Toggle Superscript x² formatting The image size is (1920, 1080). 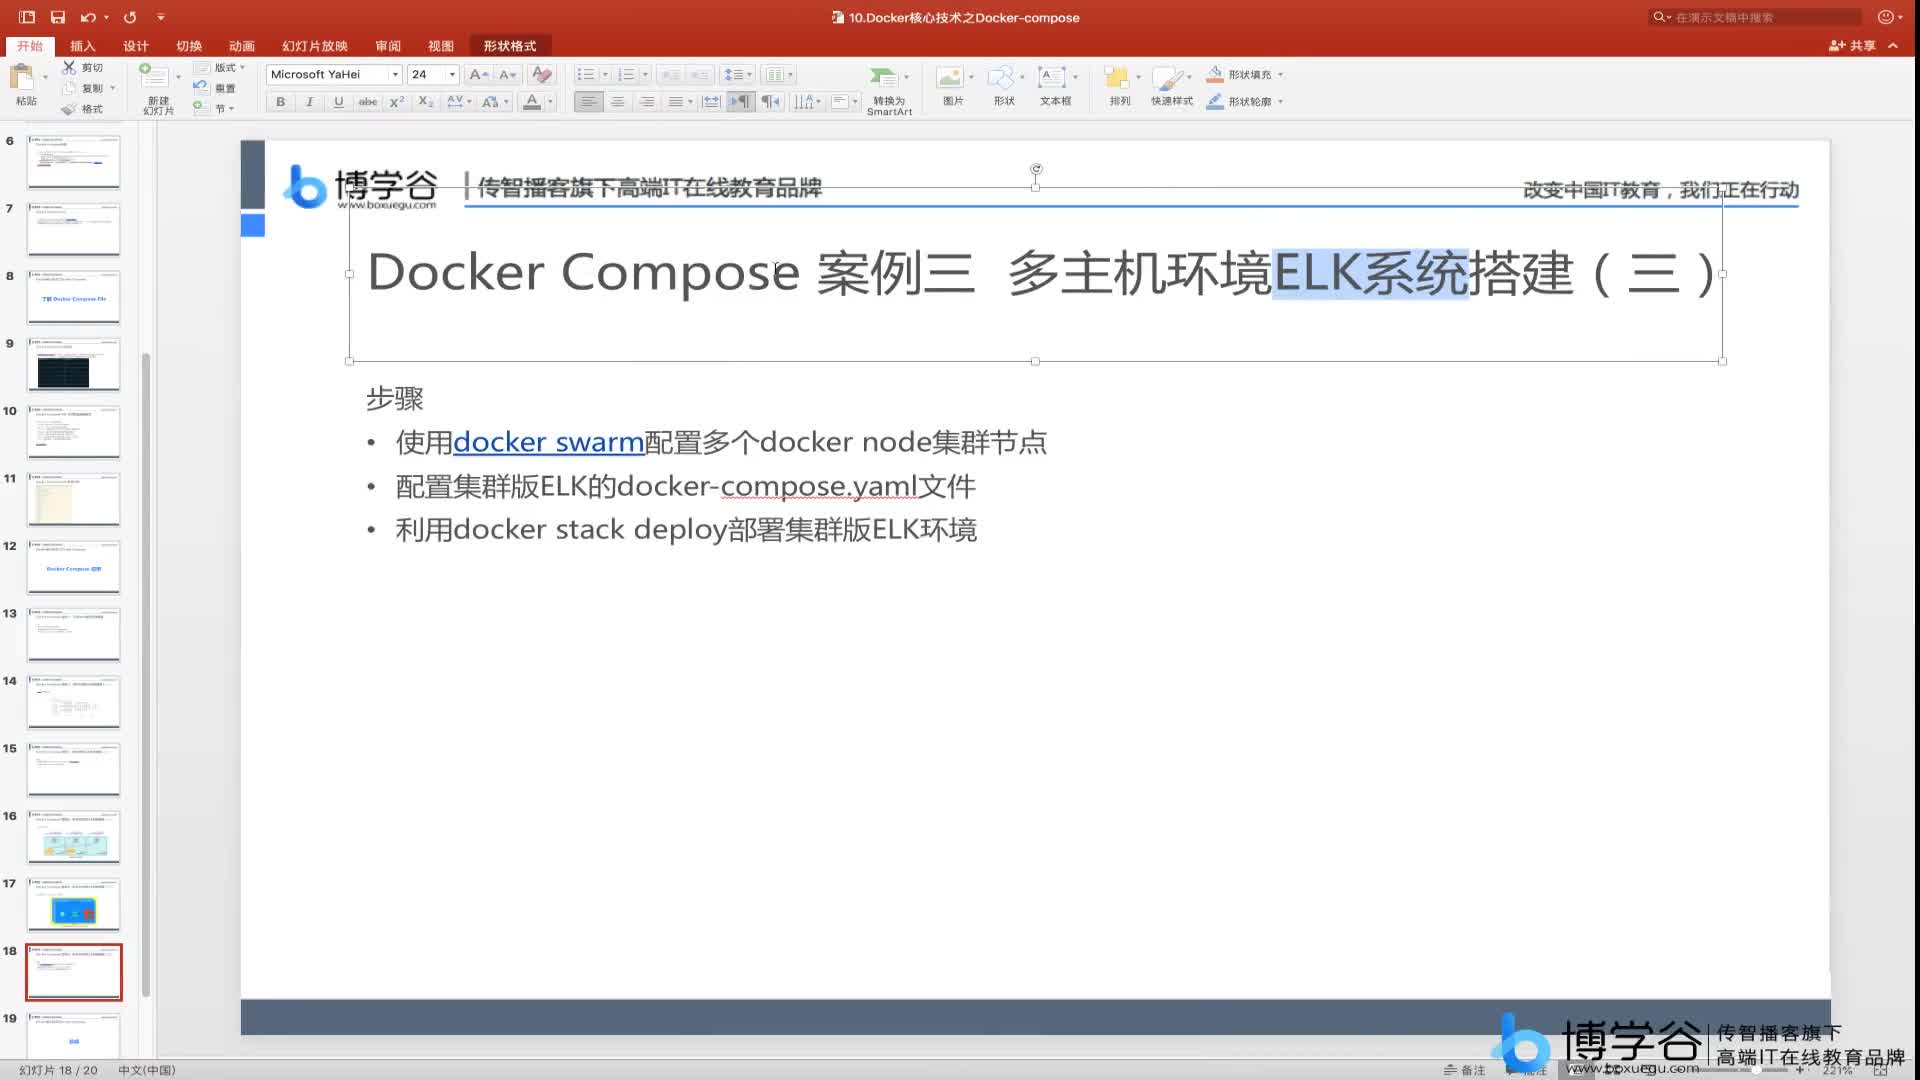coord(397,101)
